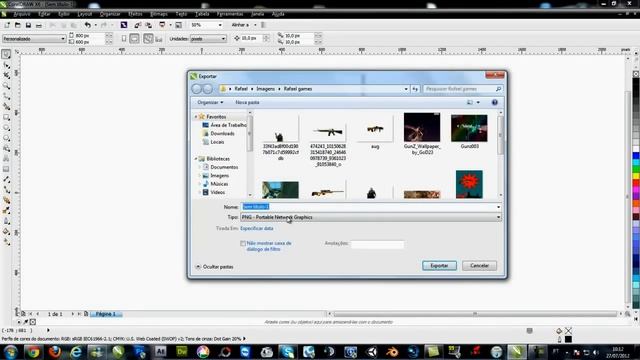Click the Import icon in standard toolbar
Image resolution: width=640 pixels, height=360 pixels.
pyautogui.click(x=138, y=25)
